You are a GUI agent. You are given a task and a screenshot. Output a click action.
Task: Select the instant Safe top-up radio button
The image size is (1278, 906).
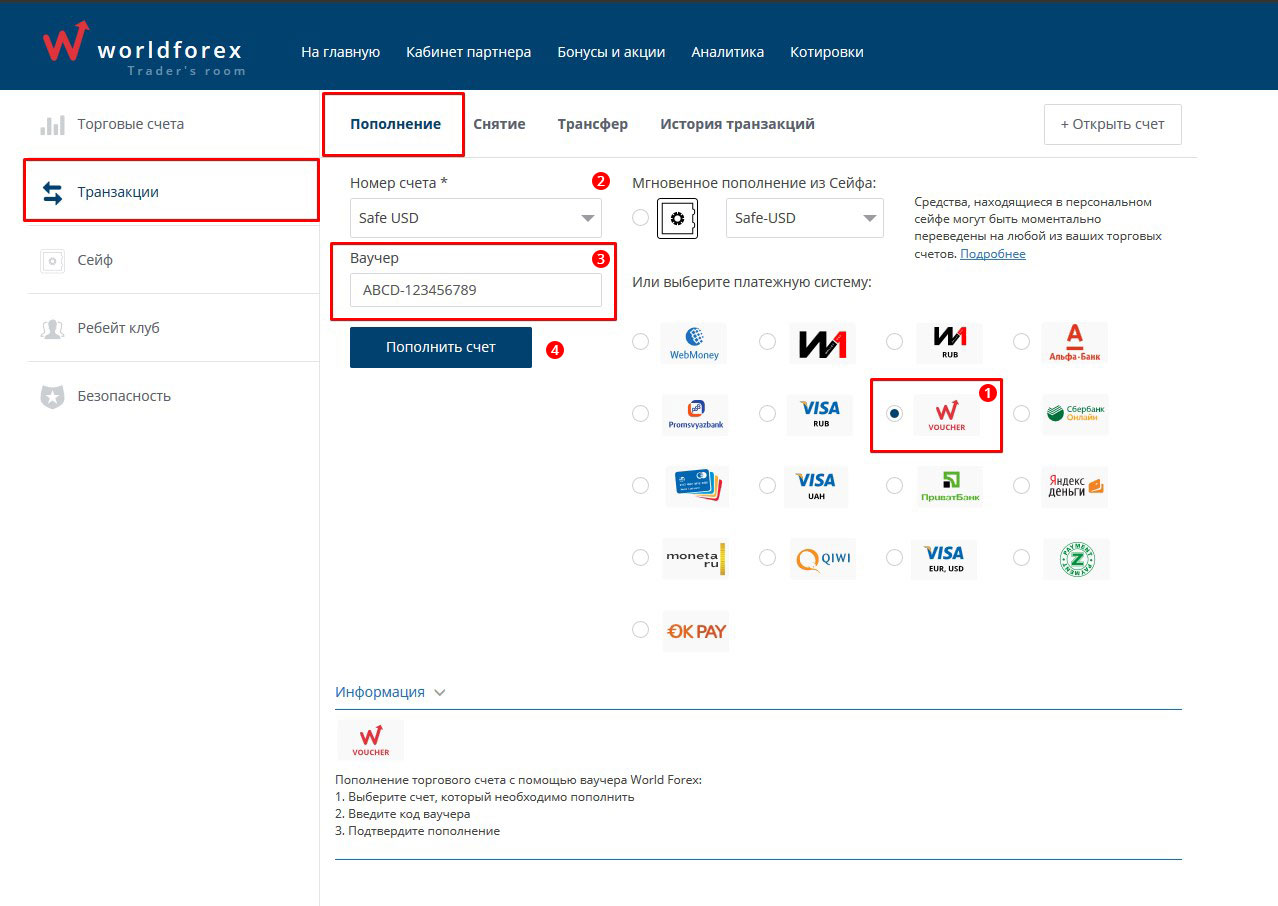[x=640, y=218]
